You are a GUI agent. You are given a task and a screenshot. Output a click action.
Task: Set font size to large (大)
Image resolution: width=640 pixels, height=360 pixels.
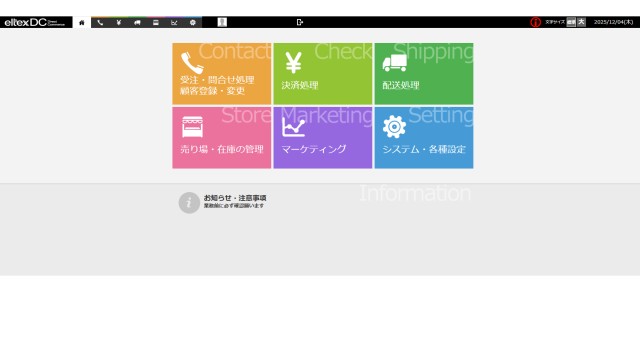pyautogui.click(x=581, y=22)
